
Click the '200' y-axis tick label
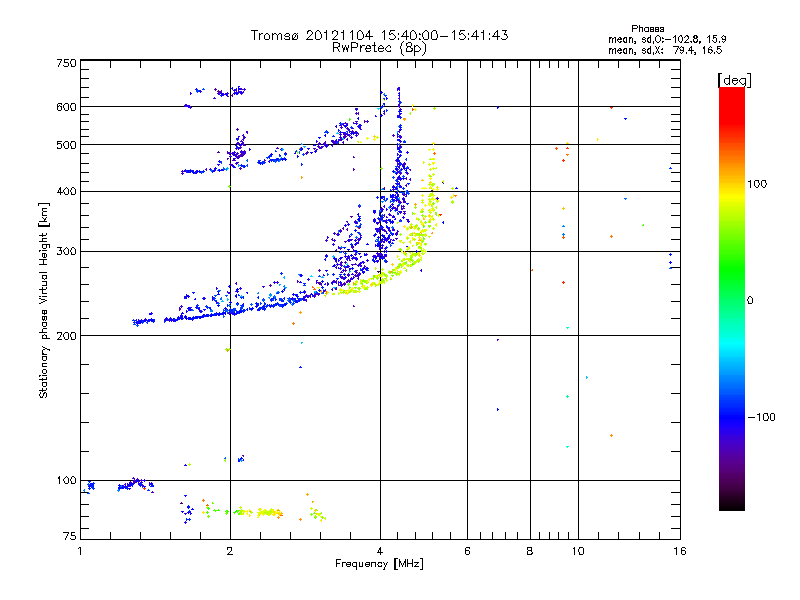point(66,336)
